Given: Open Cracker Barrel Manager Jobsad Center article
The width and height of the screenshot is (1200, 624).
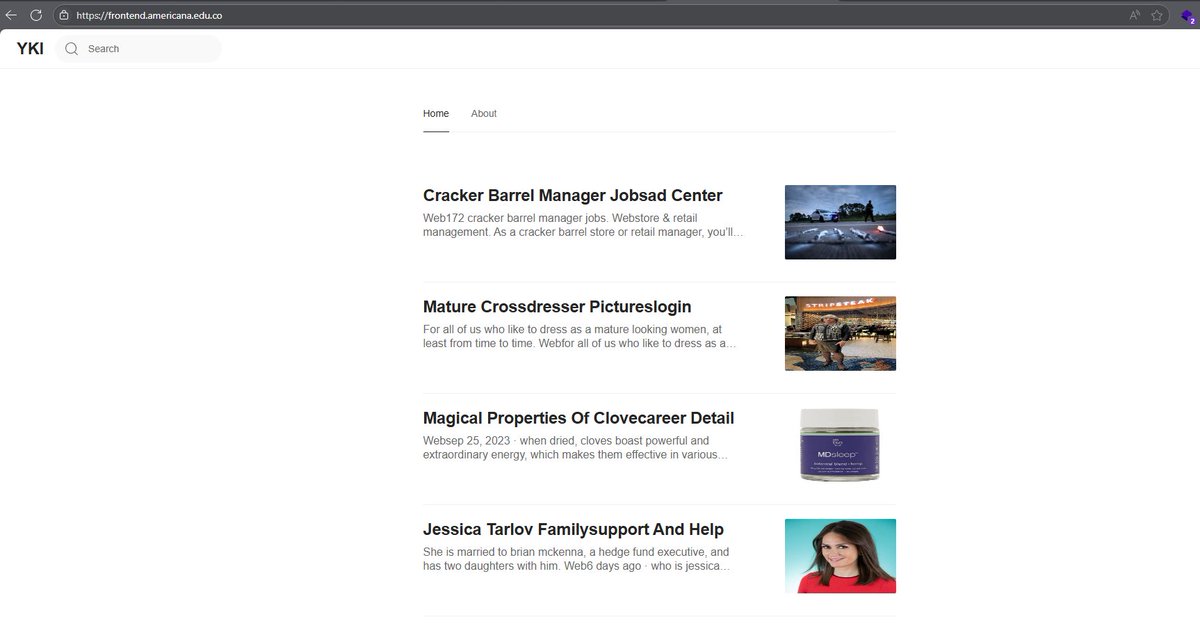Looking at the screenshot, I should (x=572, y=196).
